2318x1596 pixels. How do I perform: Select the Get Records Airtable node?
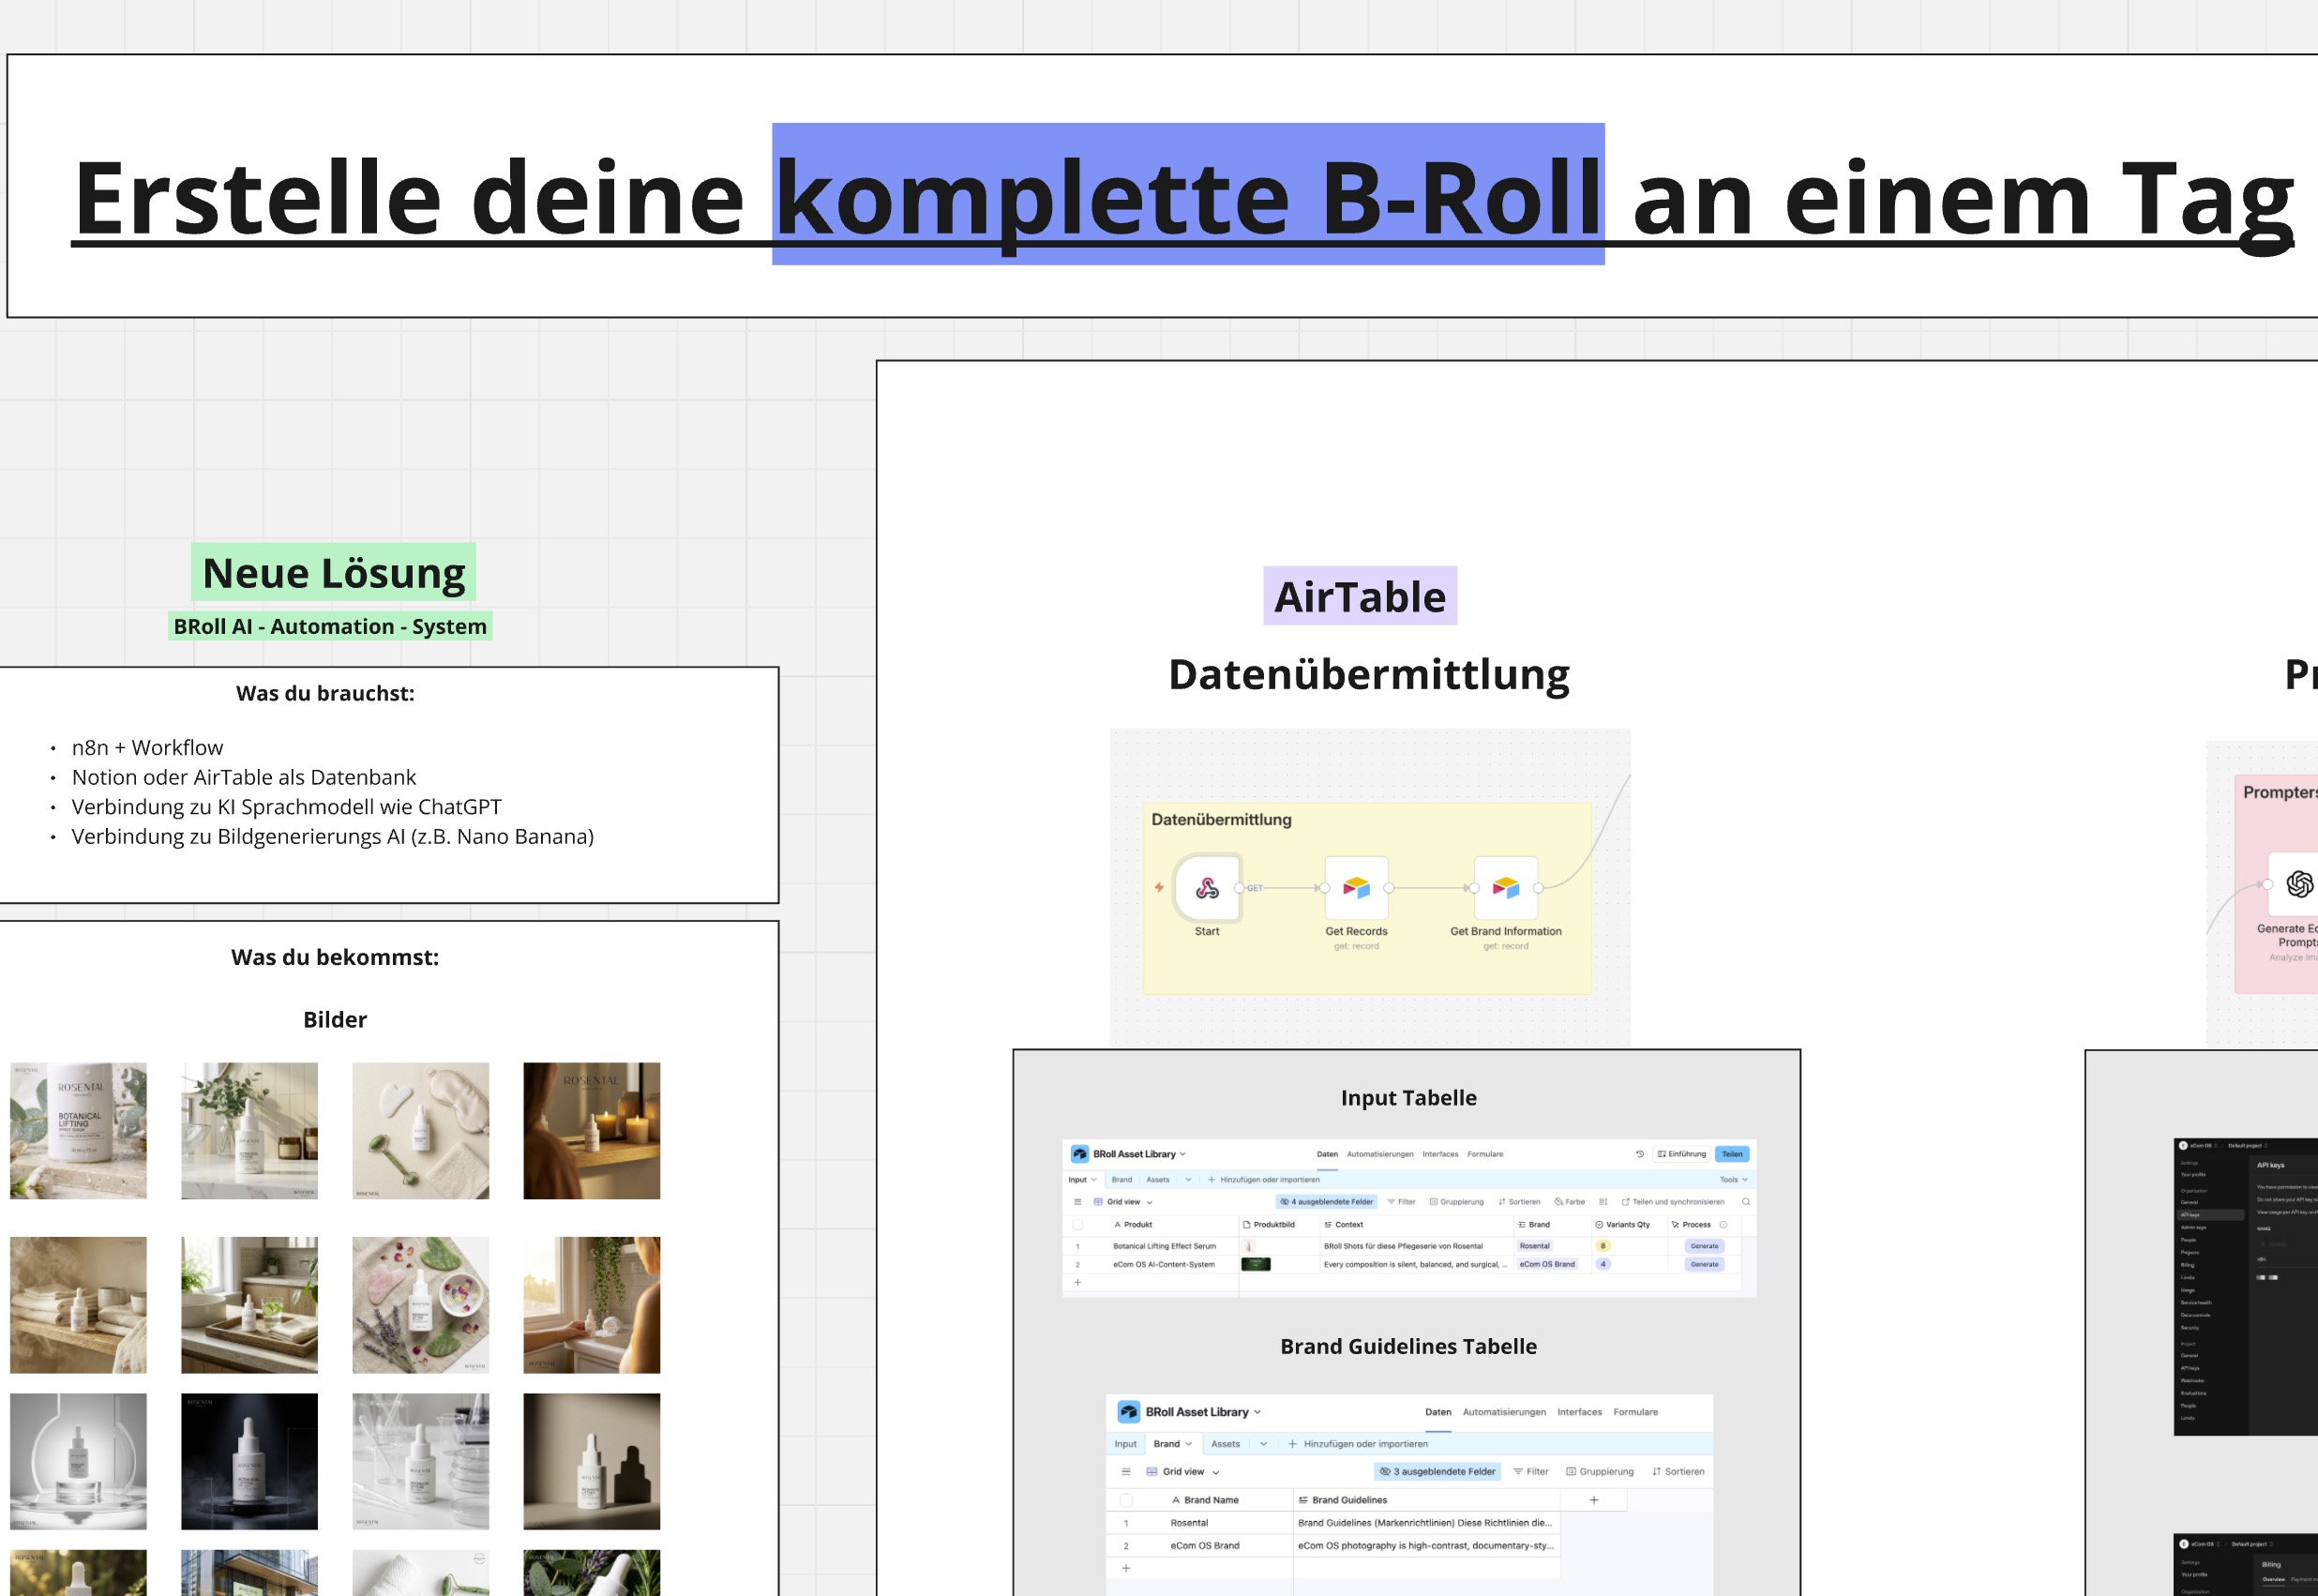tap(1356, 887)
